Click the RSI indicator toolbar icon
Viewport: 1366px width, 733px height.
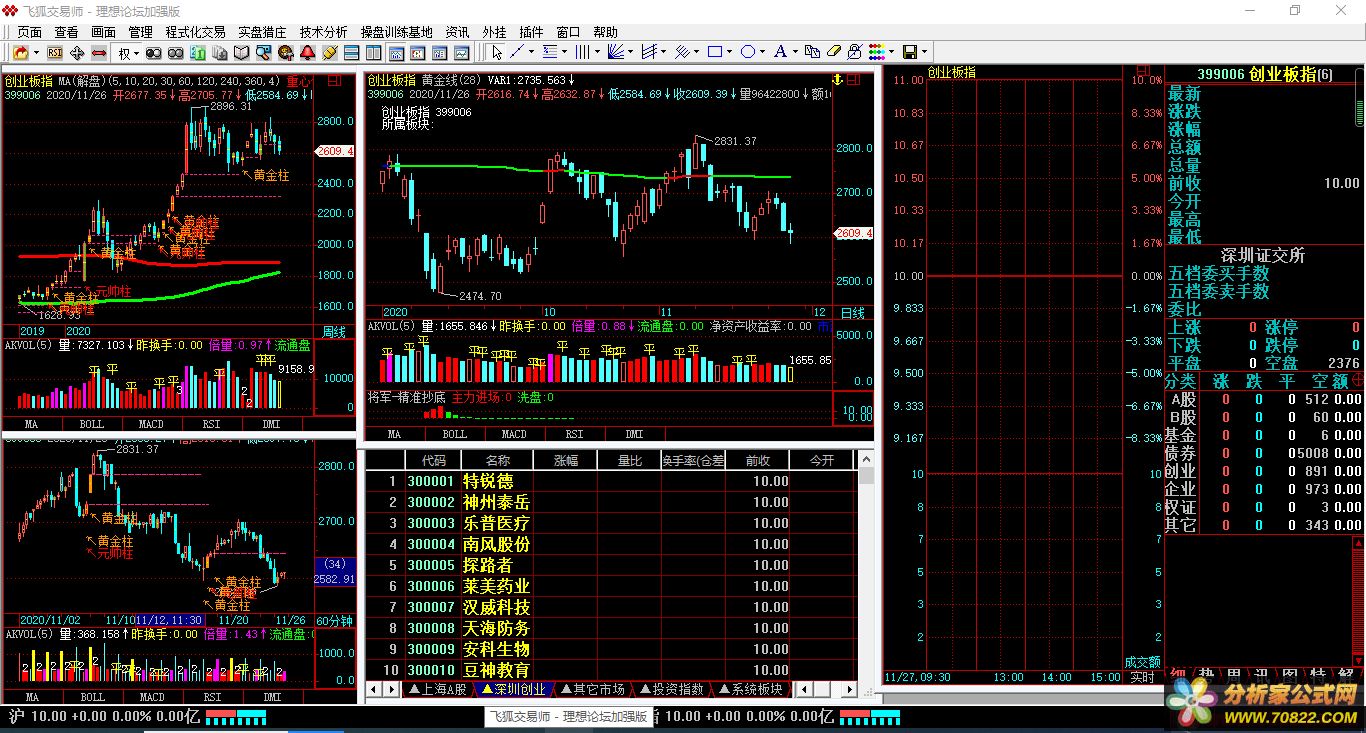tap(55, 53)
